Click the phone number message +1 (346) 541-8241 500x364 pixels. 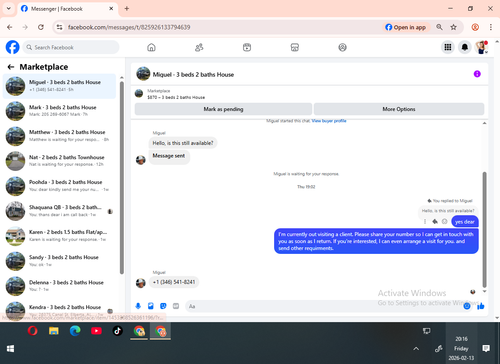pos(174,282)
